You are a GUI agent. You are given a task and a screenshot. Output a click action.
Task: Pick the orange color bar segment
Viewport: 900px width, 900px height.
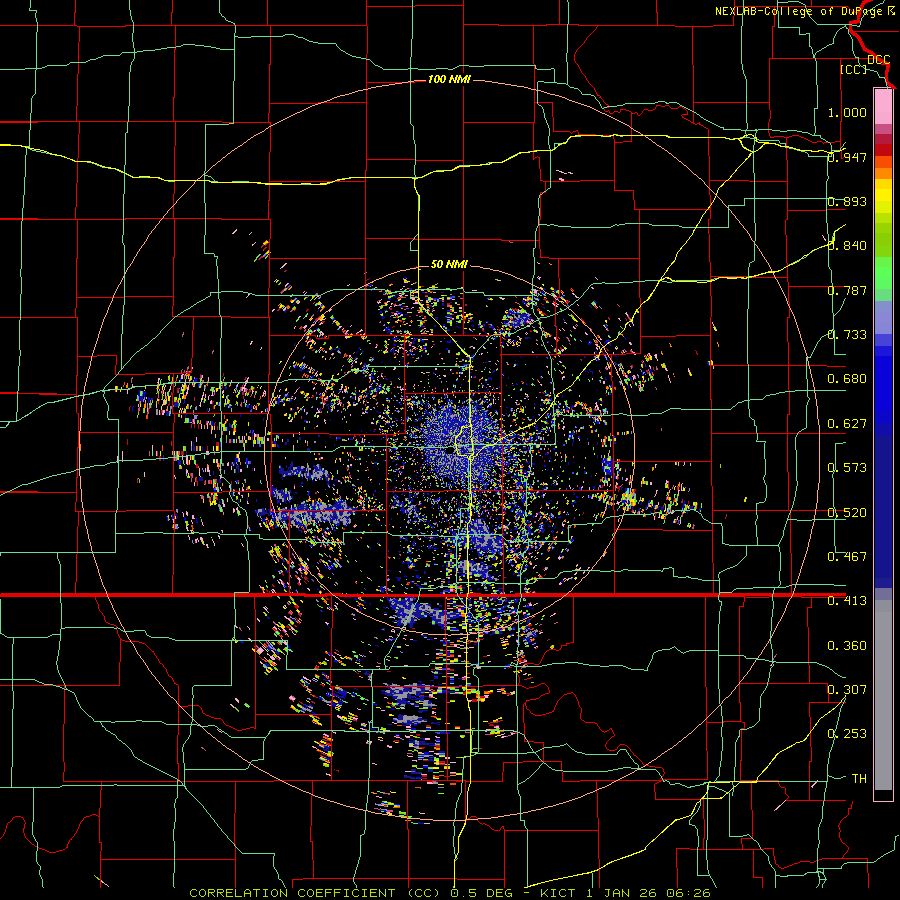click(883, 173)
